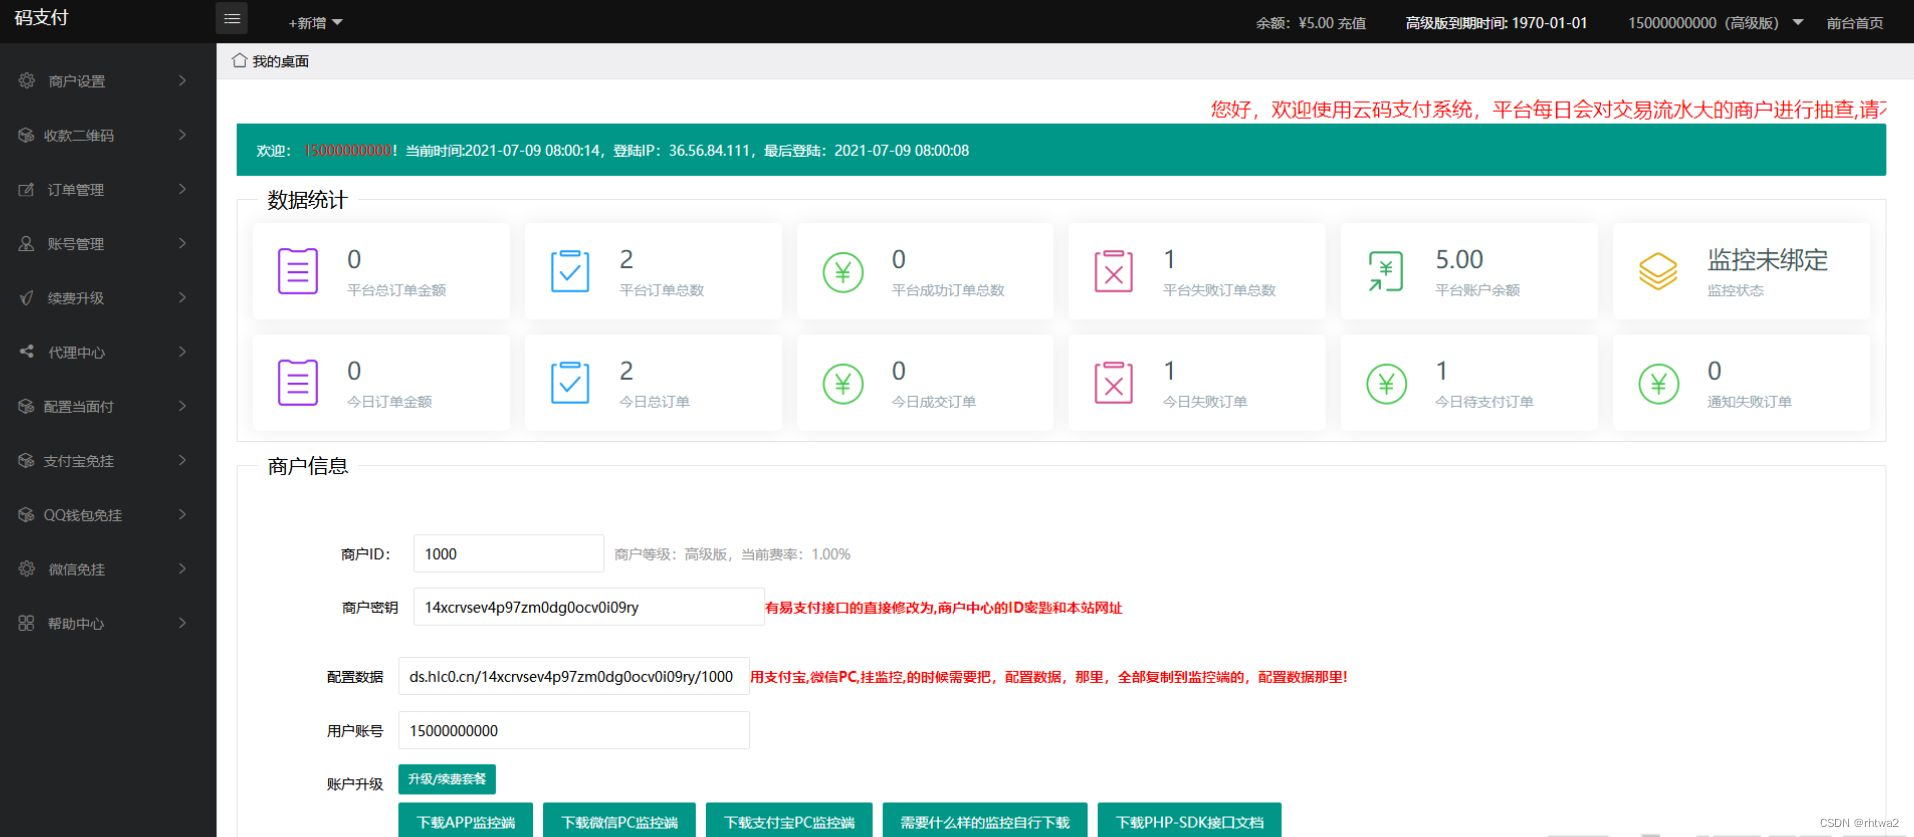Expand the 支付宝免挂 chevron
The image size is (1914, 837).
182,460
